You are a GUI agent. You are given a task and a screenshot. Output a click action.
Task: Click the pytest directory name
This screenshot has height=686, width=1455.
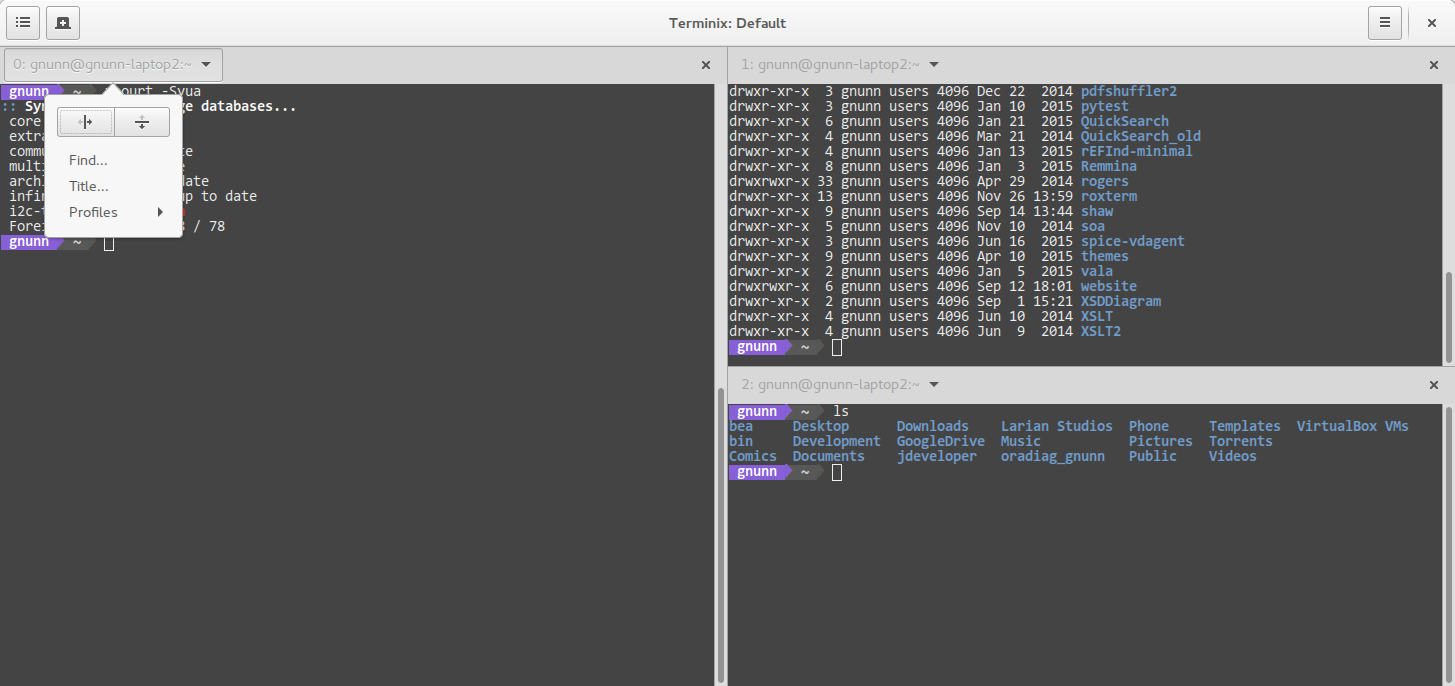[1105, 106]
